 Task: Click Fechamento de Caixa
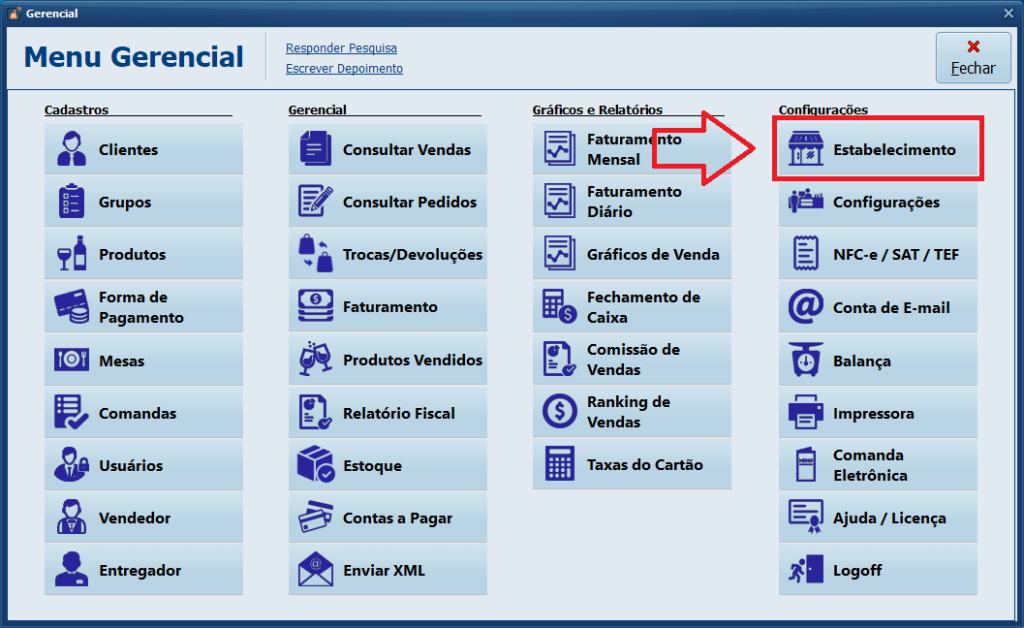632,306
